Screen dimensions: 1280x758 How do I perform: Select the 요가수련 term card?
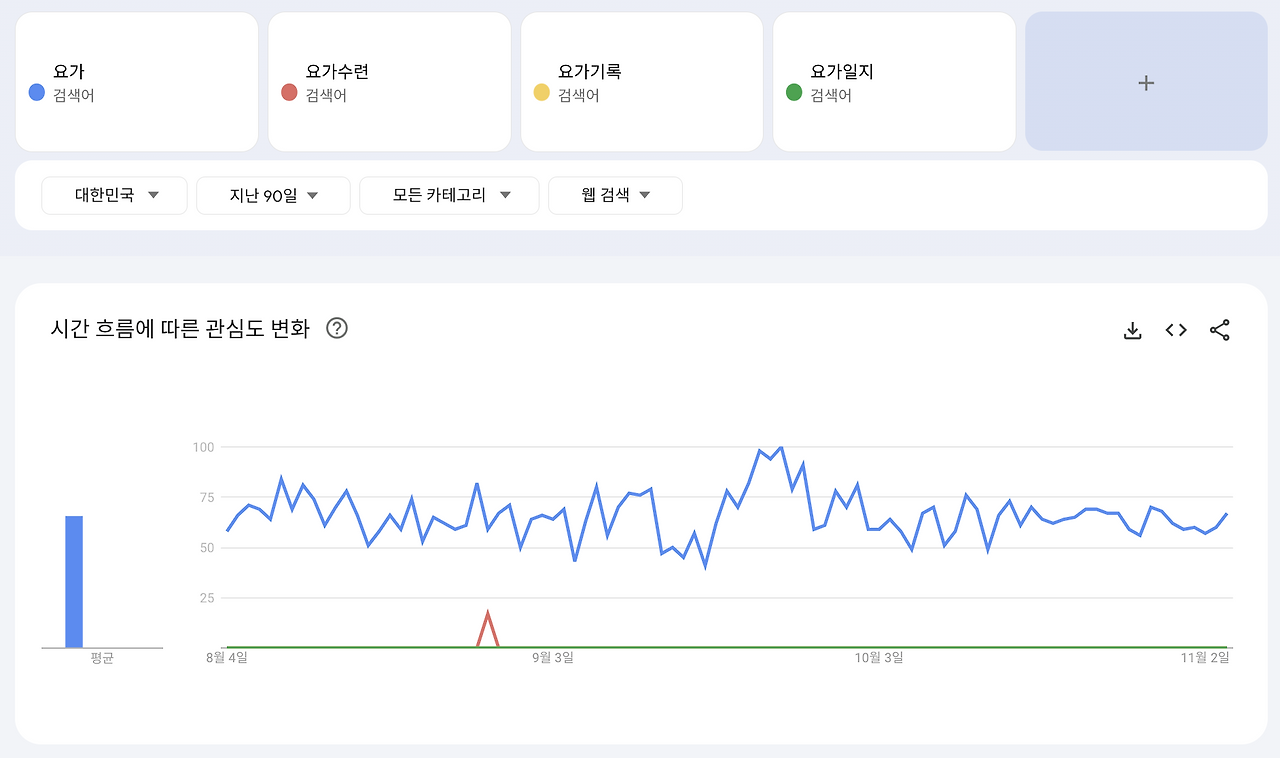[389, 81]
